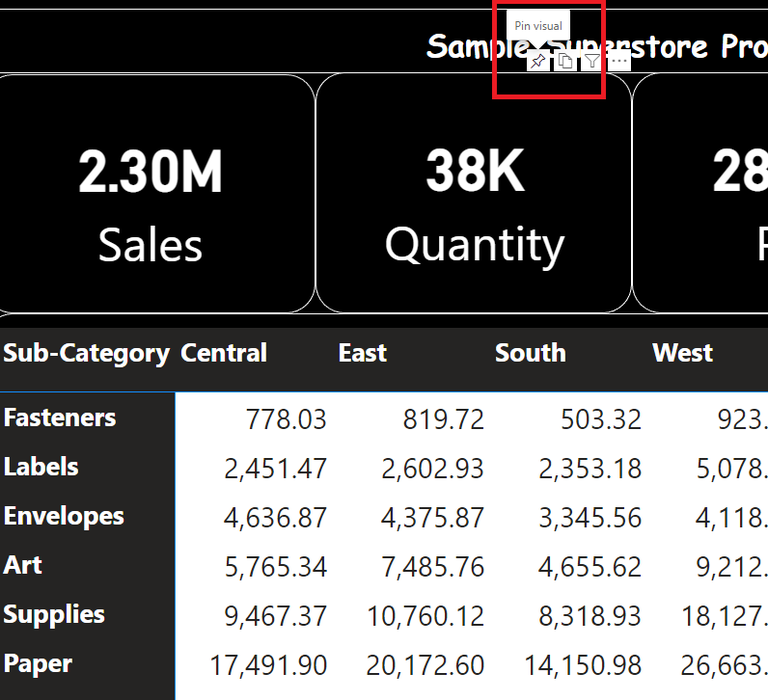Open the filters icon on the visual
Viewport: 768px width, 700px height.
point(592,62)
